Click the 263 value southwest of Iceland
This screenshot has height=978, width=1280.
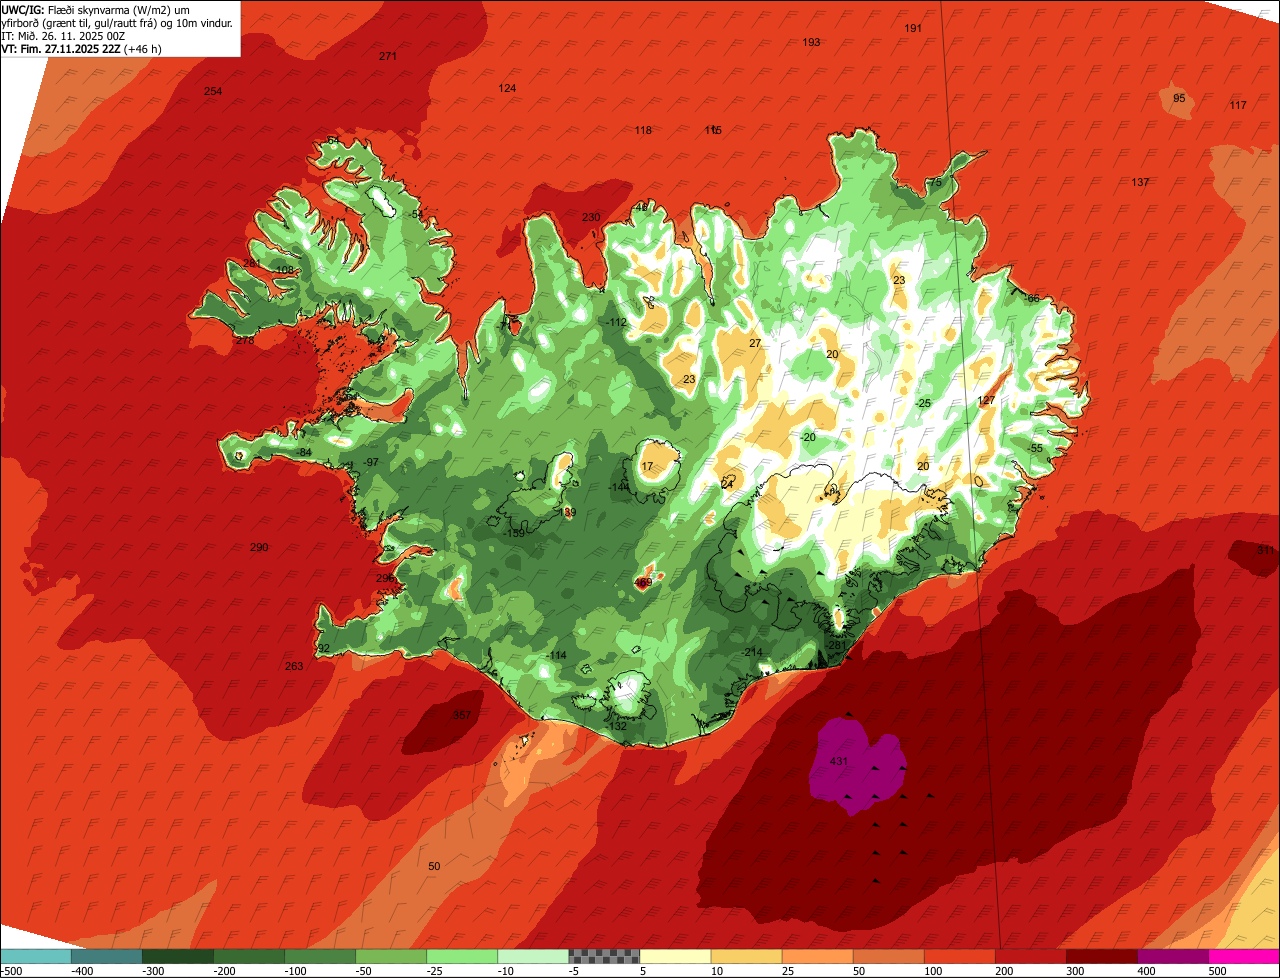tap(294, 666)
